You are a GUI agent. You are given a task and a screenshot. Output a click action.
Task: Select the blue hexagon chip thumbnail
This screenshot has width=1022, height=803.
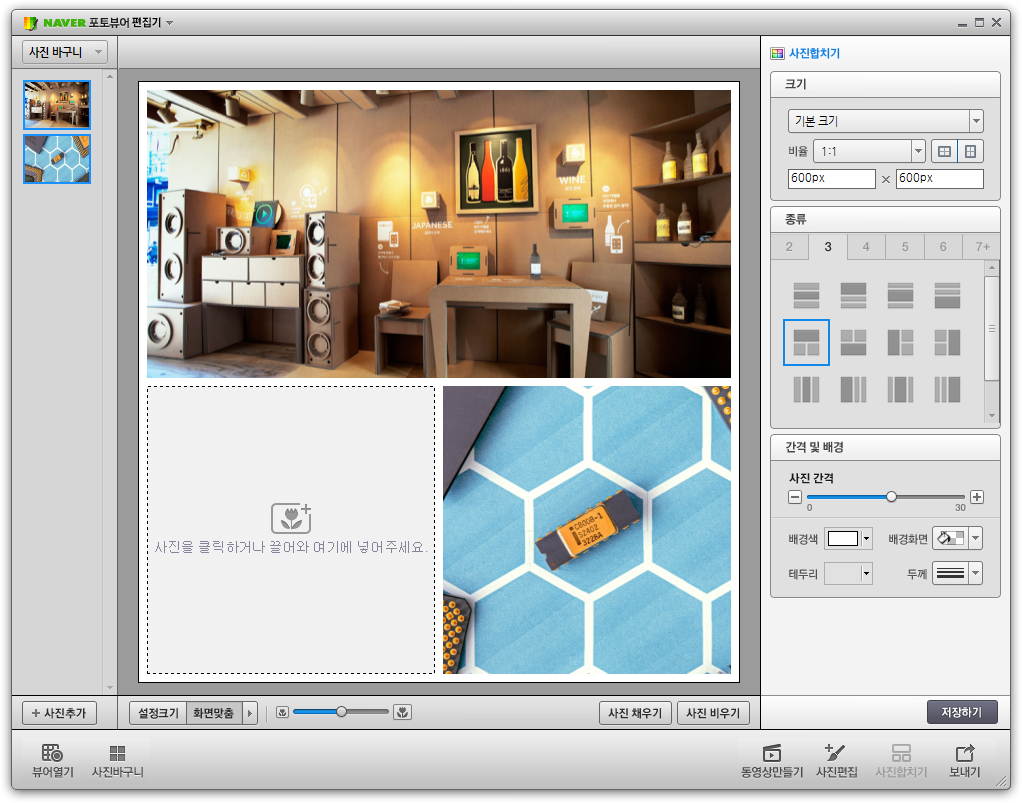tap(57, 159)
